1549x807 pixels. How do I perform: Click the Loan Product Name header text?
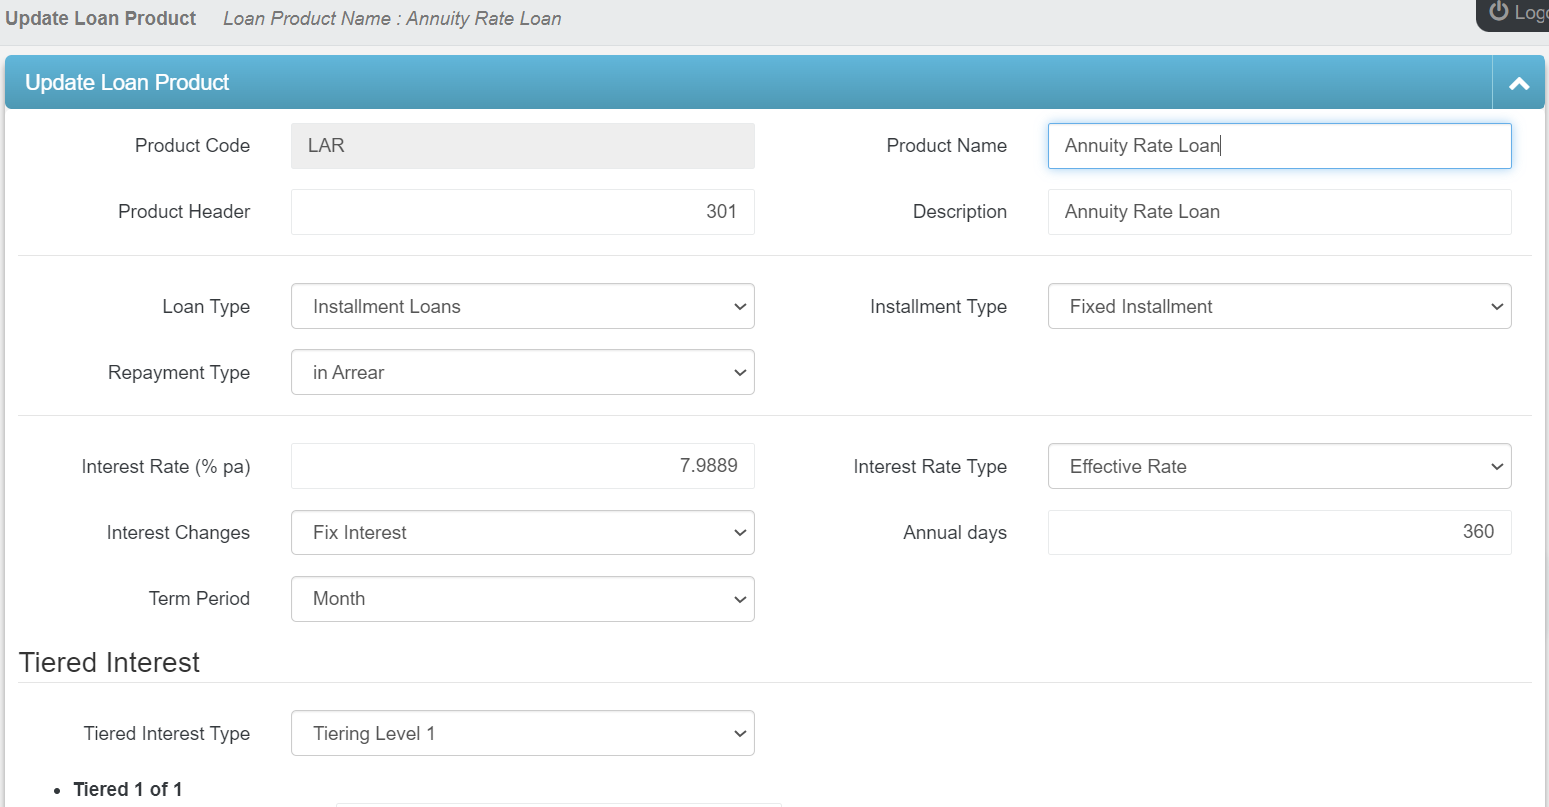[x=391, y=18]
